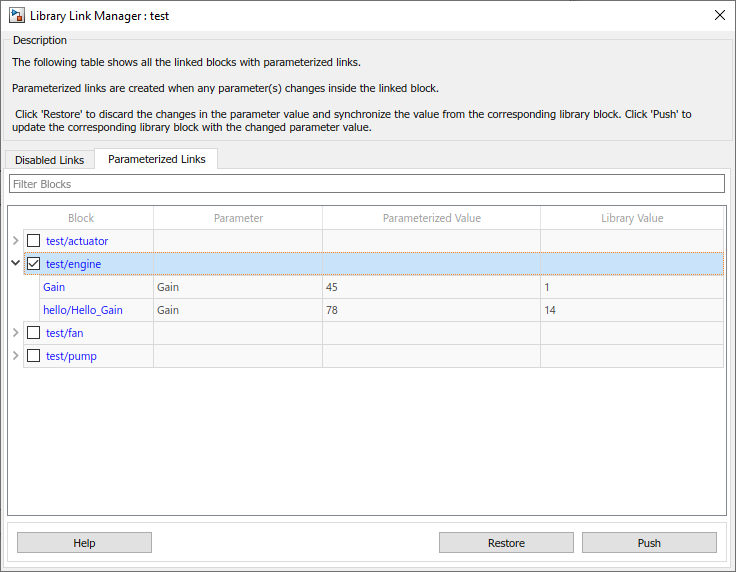Collapse the test/engine row
736x572 pixels.
pyautogui.click(x=15, y=264)
